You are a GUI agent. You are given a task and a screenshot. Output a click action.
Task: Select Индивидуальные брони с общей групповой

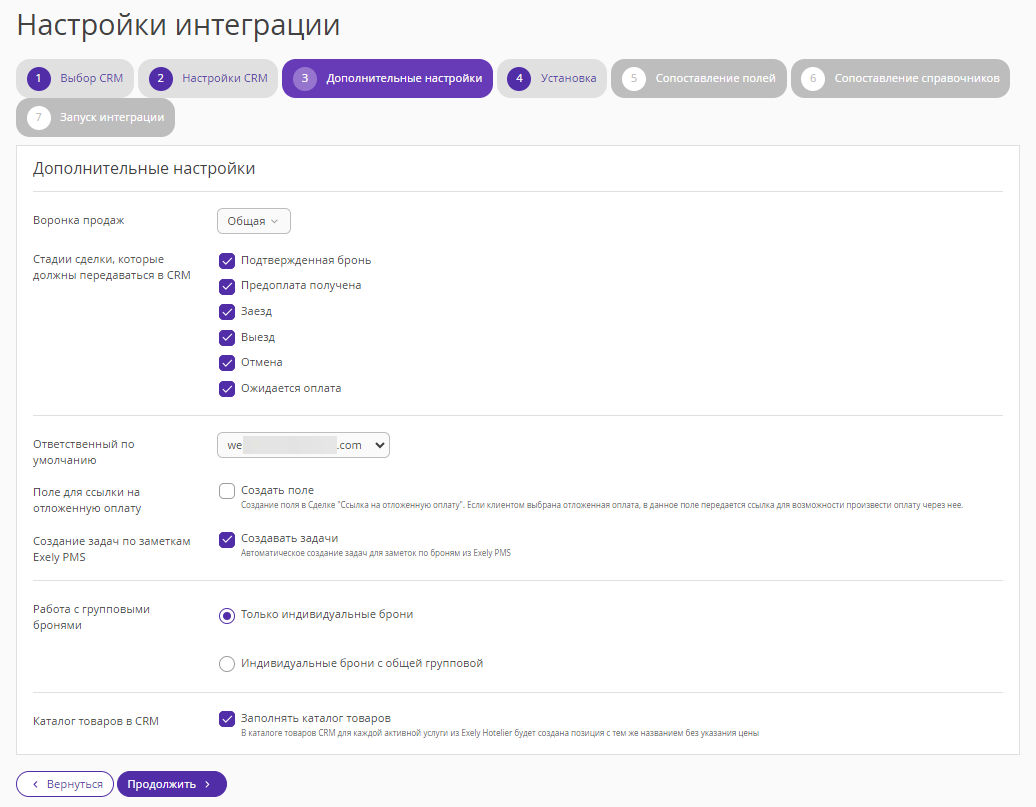coord(227,664)
